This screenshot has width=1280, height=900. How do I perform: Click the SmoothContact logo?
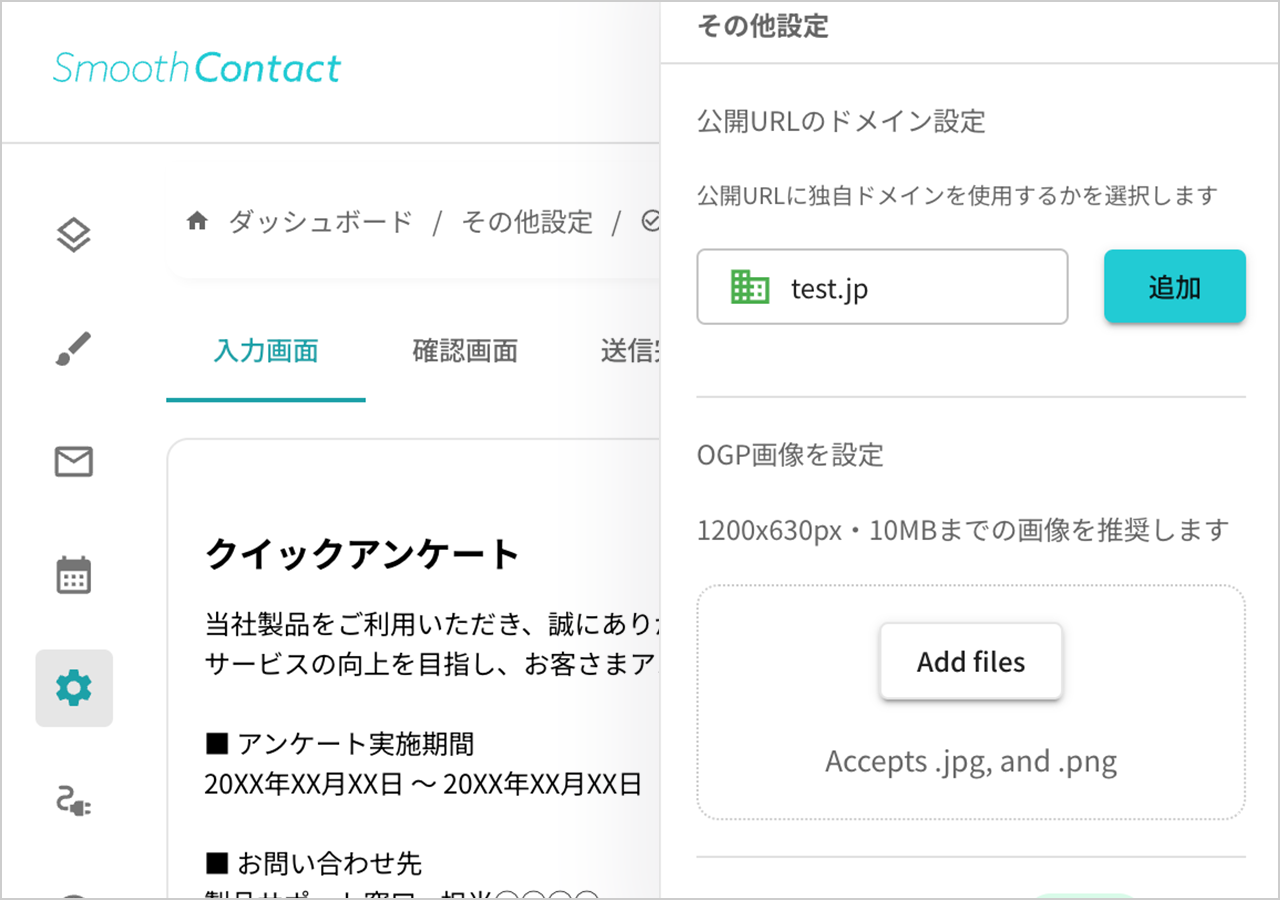(x=196, y=68)
